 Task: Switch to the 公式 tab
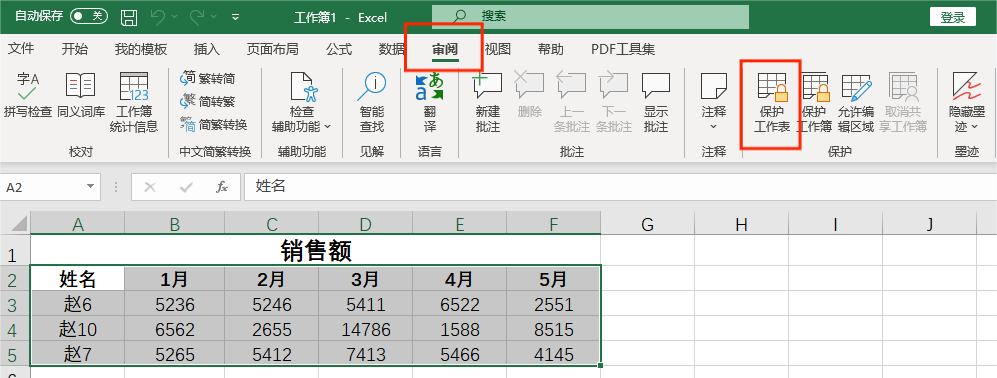pos(339,49)
